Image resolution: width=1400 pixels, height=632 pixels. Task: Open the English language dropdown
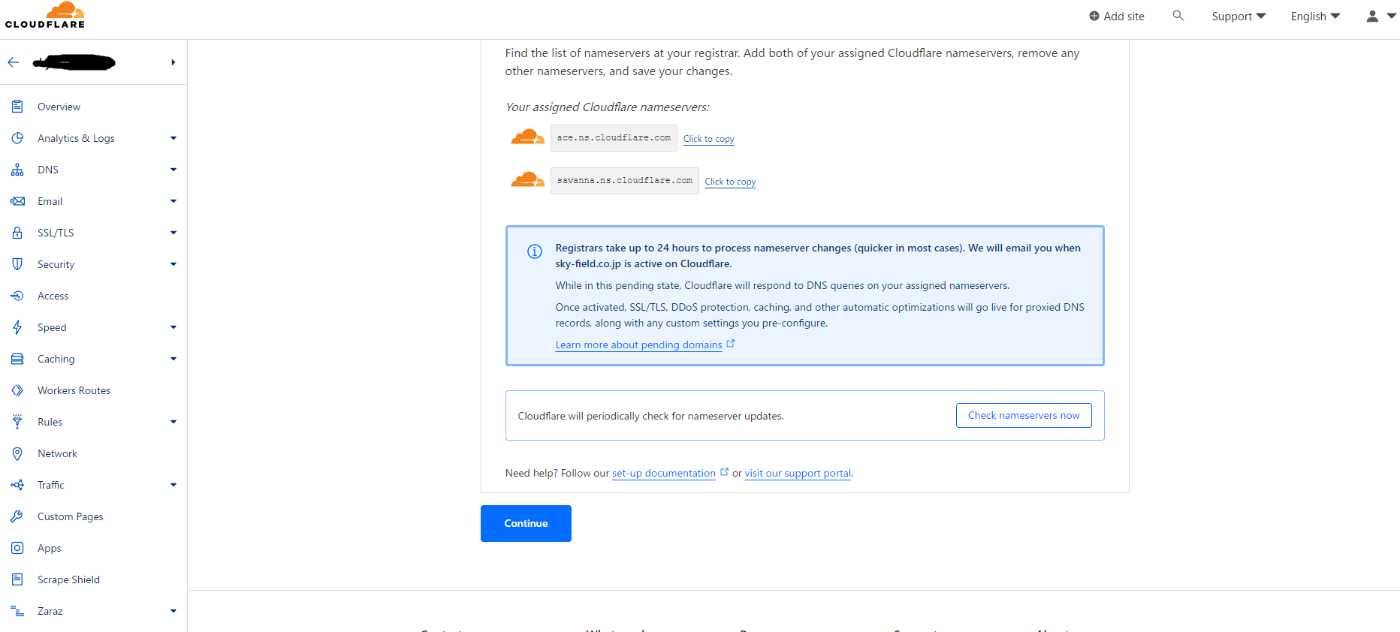1315,16
